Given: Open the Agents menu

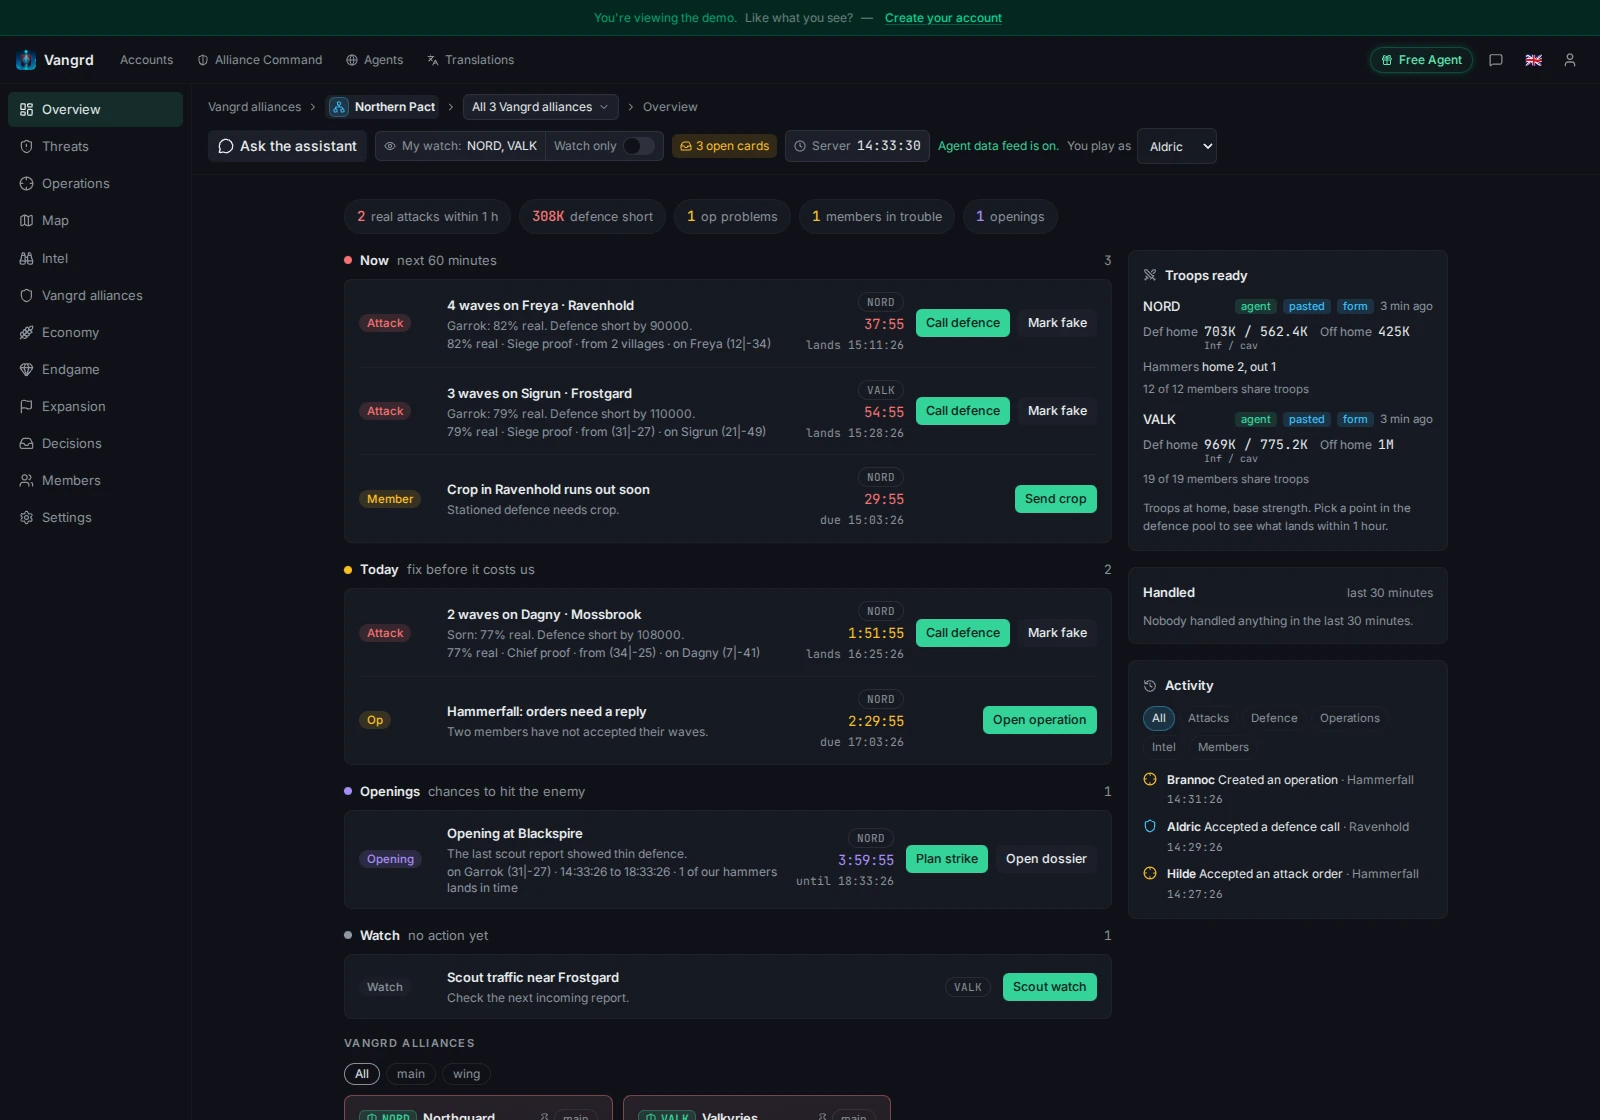Looking at the screenshot, I should (375, 60).
